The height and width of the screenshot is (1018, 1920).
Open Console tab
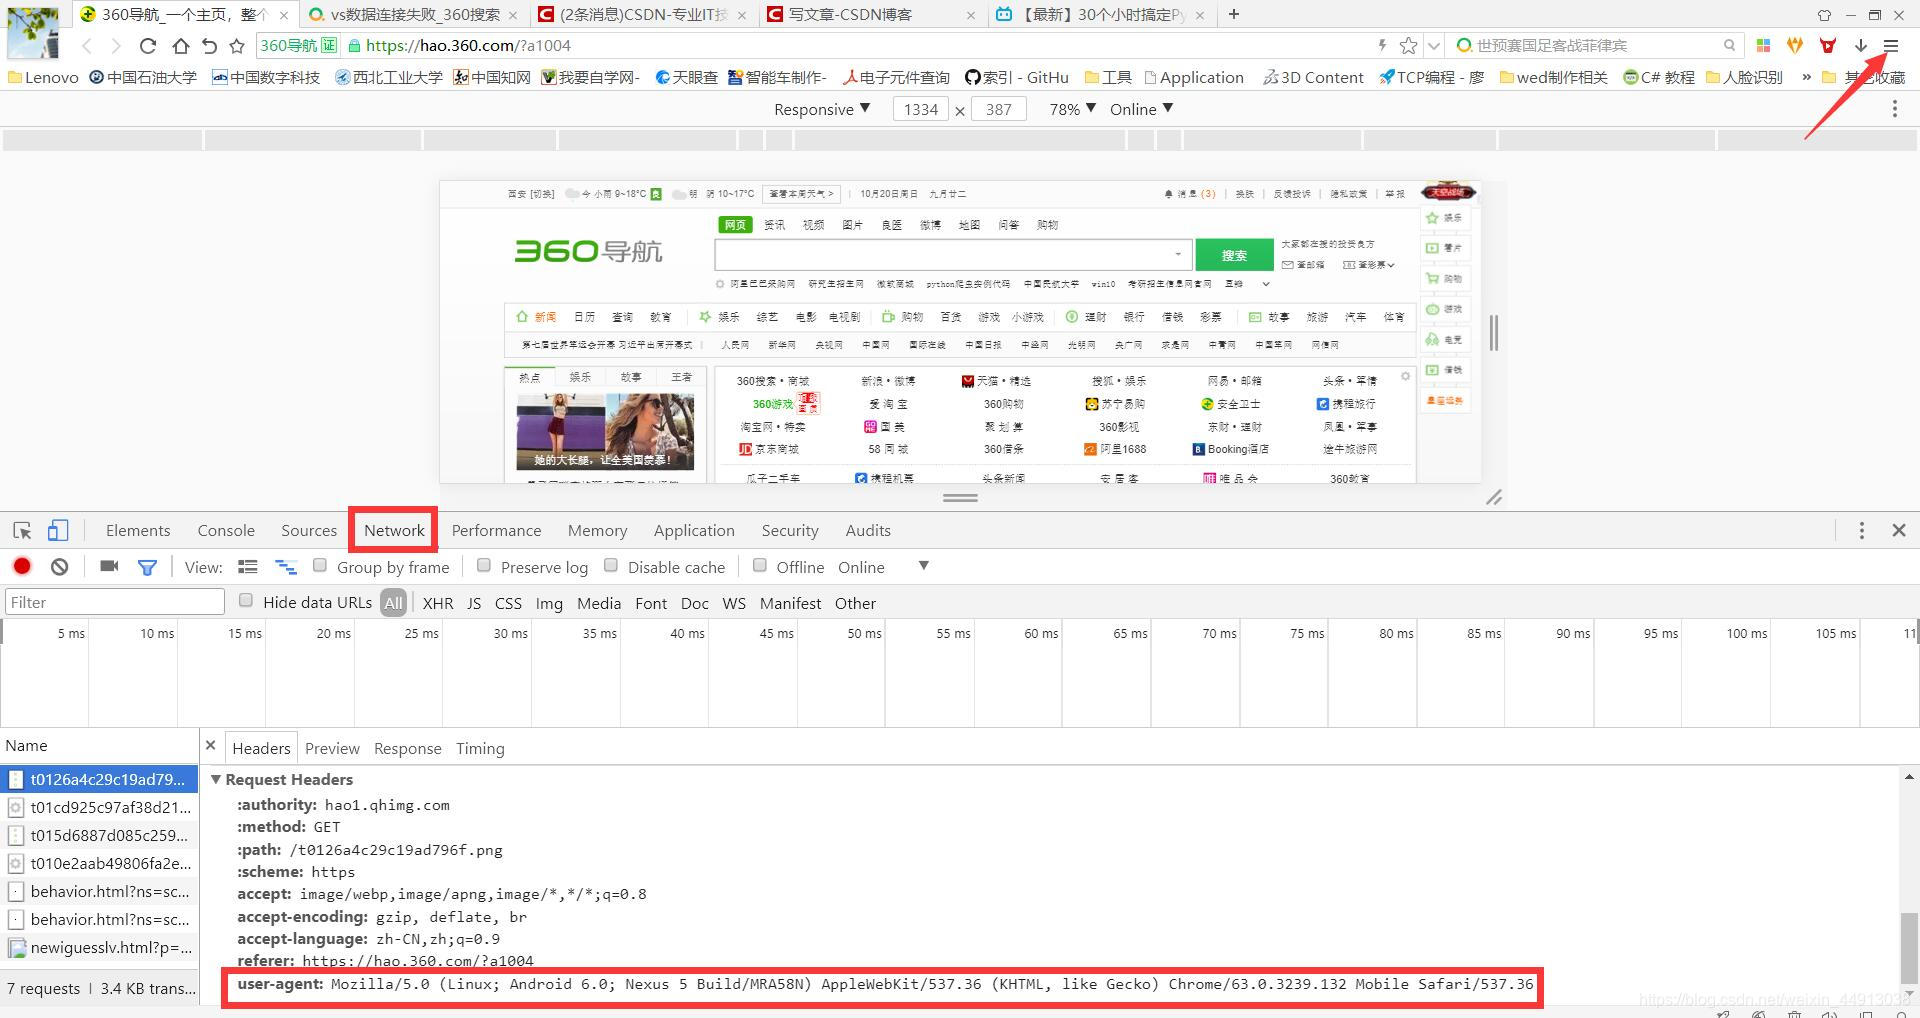pyautogui.click(x=226, y=530)
